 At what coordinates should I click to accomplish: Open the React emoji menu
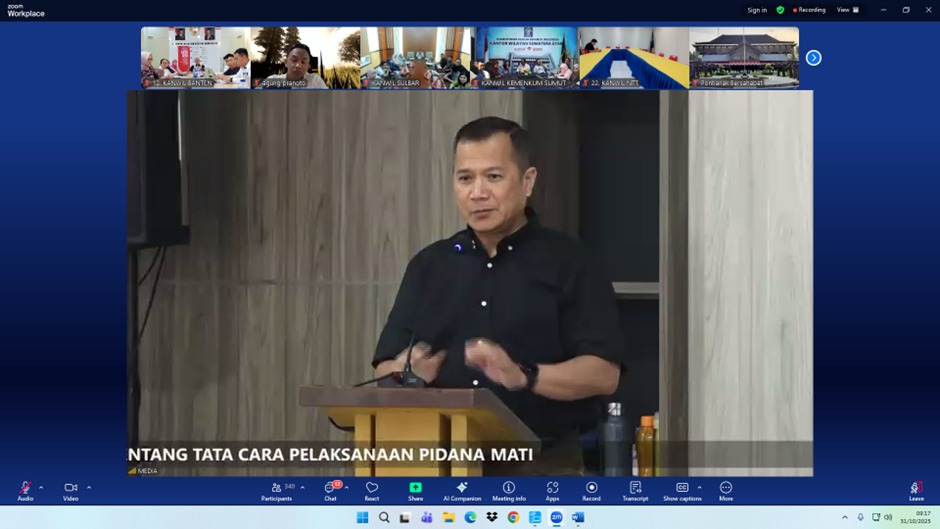pos(371,490)
